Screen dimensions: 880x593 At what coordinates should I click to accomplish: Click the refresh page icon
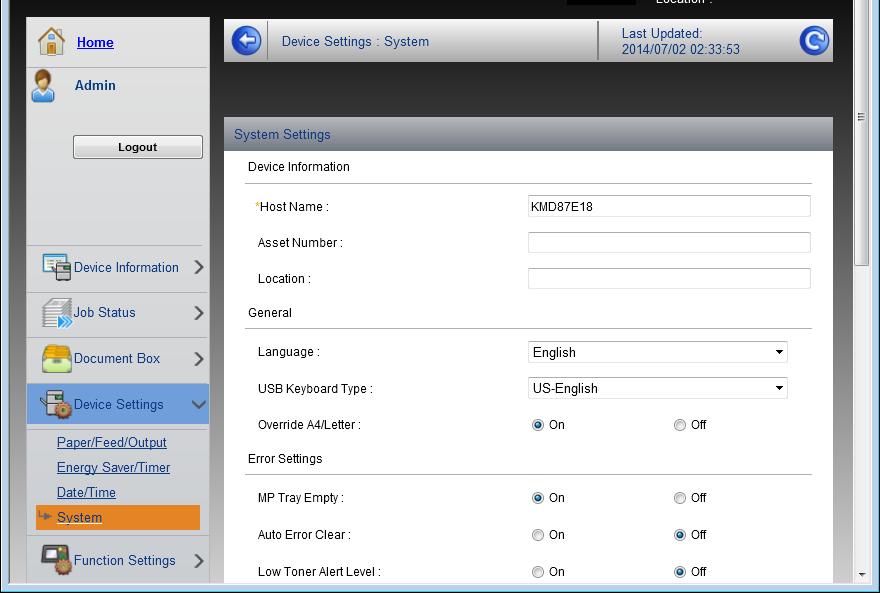click(x=814, y=40)
